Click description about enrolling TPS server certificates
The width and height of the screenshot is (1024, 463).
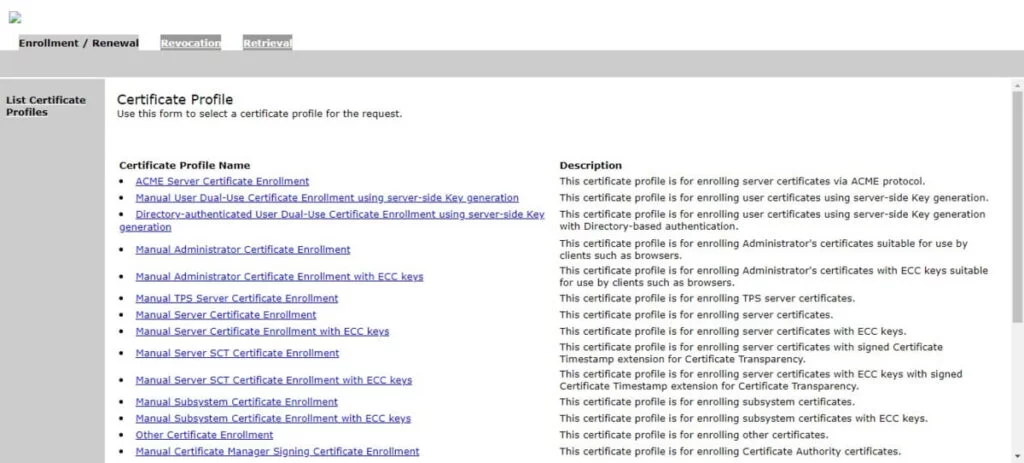click(x=707, y=298)
